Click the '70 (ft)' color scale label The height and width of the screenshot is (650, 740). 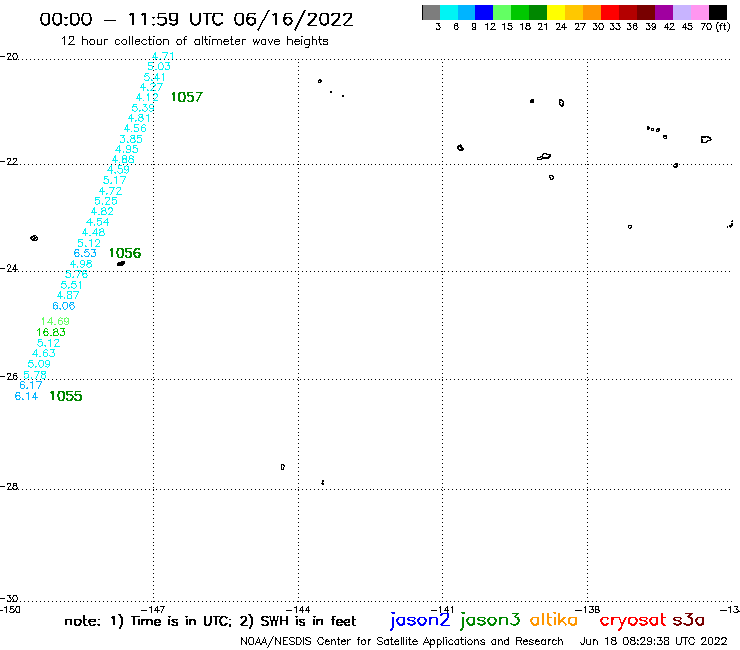click(715, 27)
